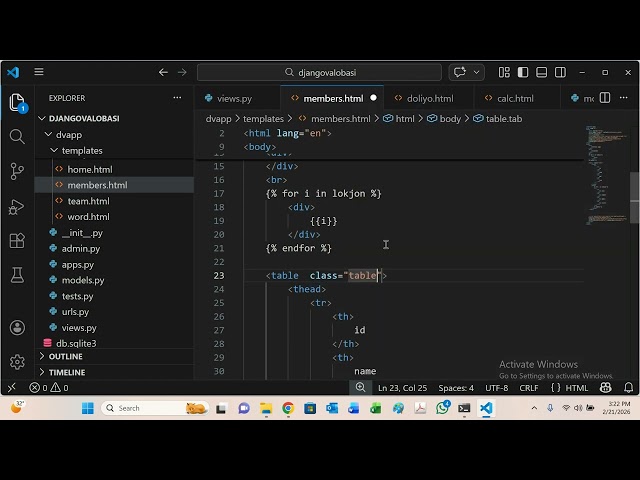Image resolution: width=640 pixels, height=480 pixels.
Task: Click the table.tab breadcrumb segment
Action: [x=498, y=119]
